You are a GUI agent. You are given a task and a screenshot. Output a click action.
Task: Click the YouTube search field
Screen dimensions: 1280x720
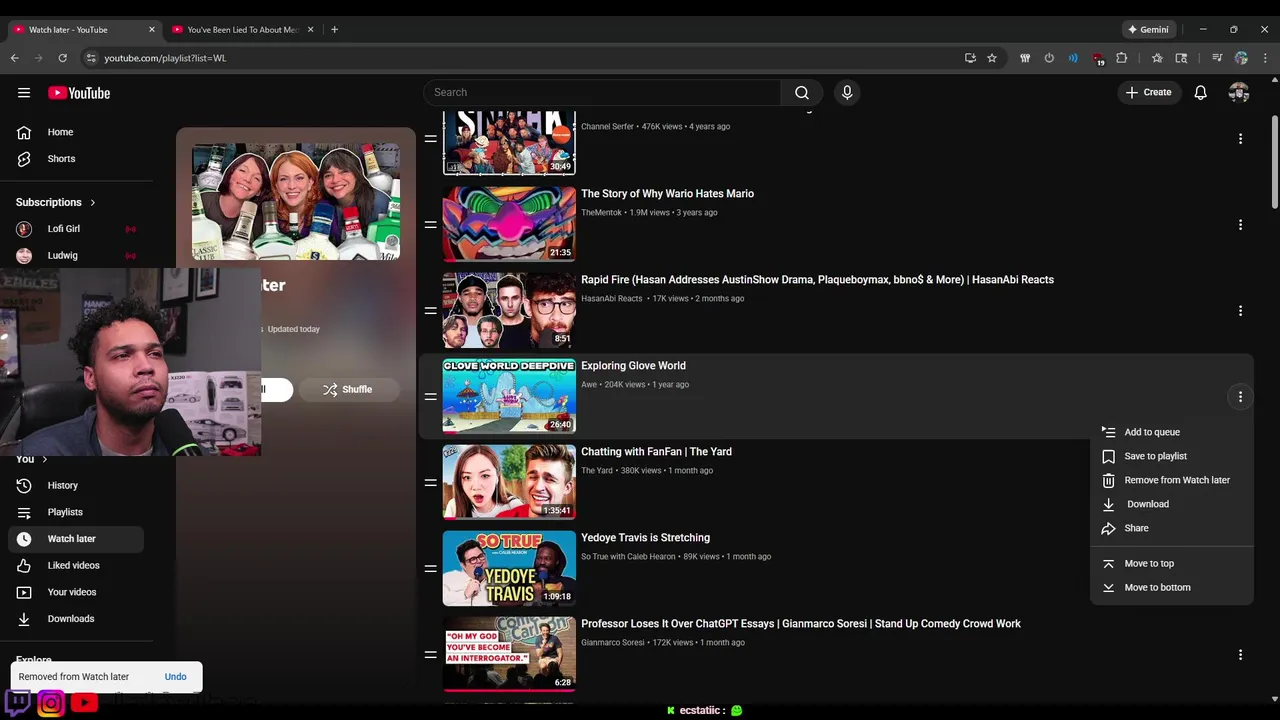pyautogui.click(x=602, y=93)
